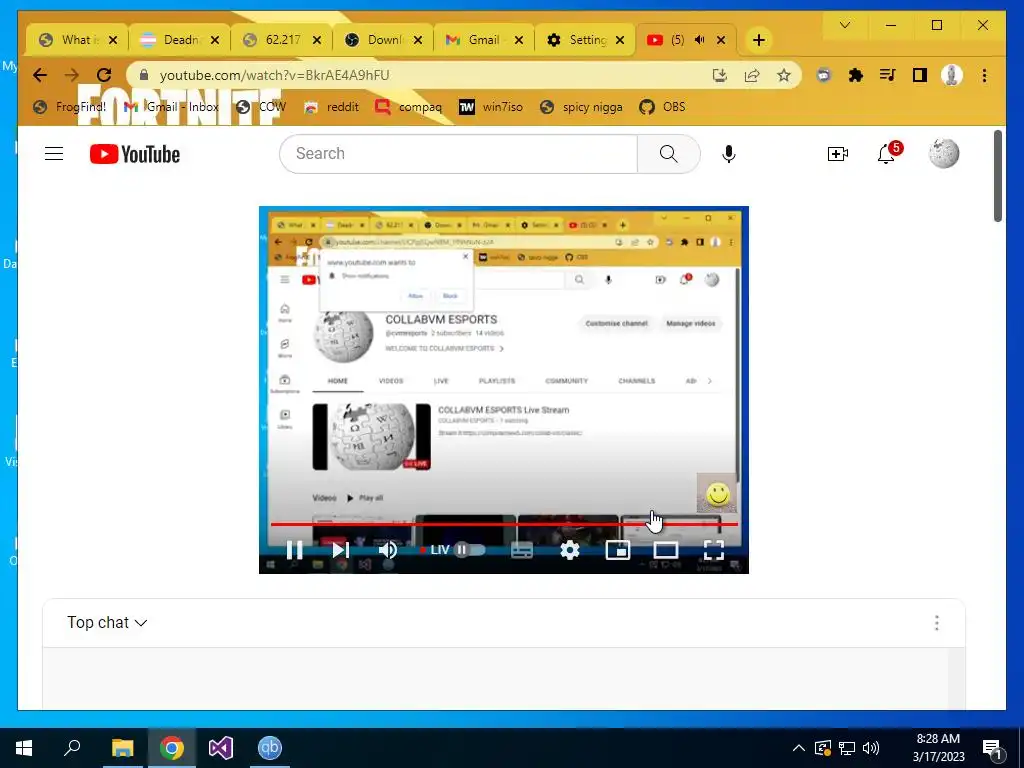Open the taskbar clock and date
Image resolution: width=1024 pixels, height=768 pixels.
[938, 748]
